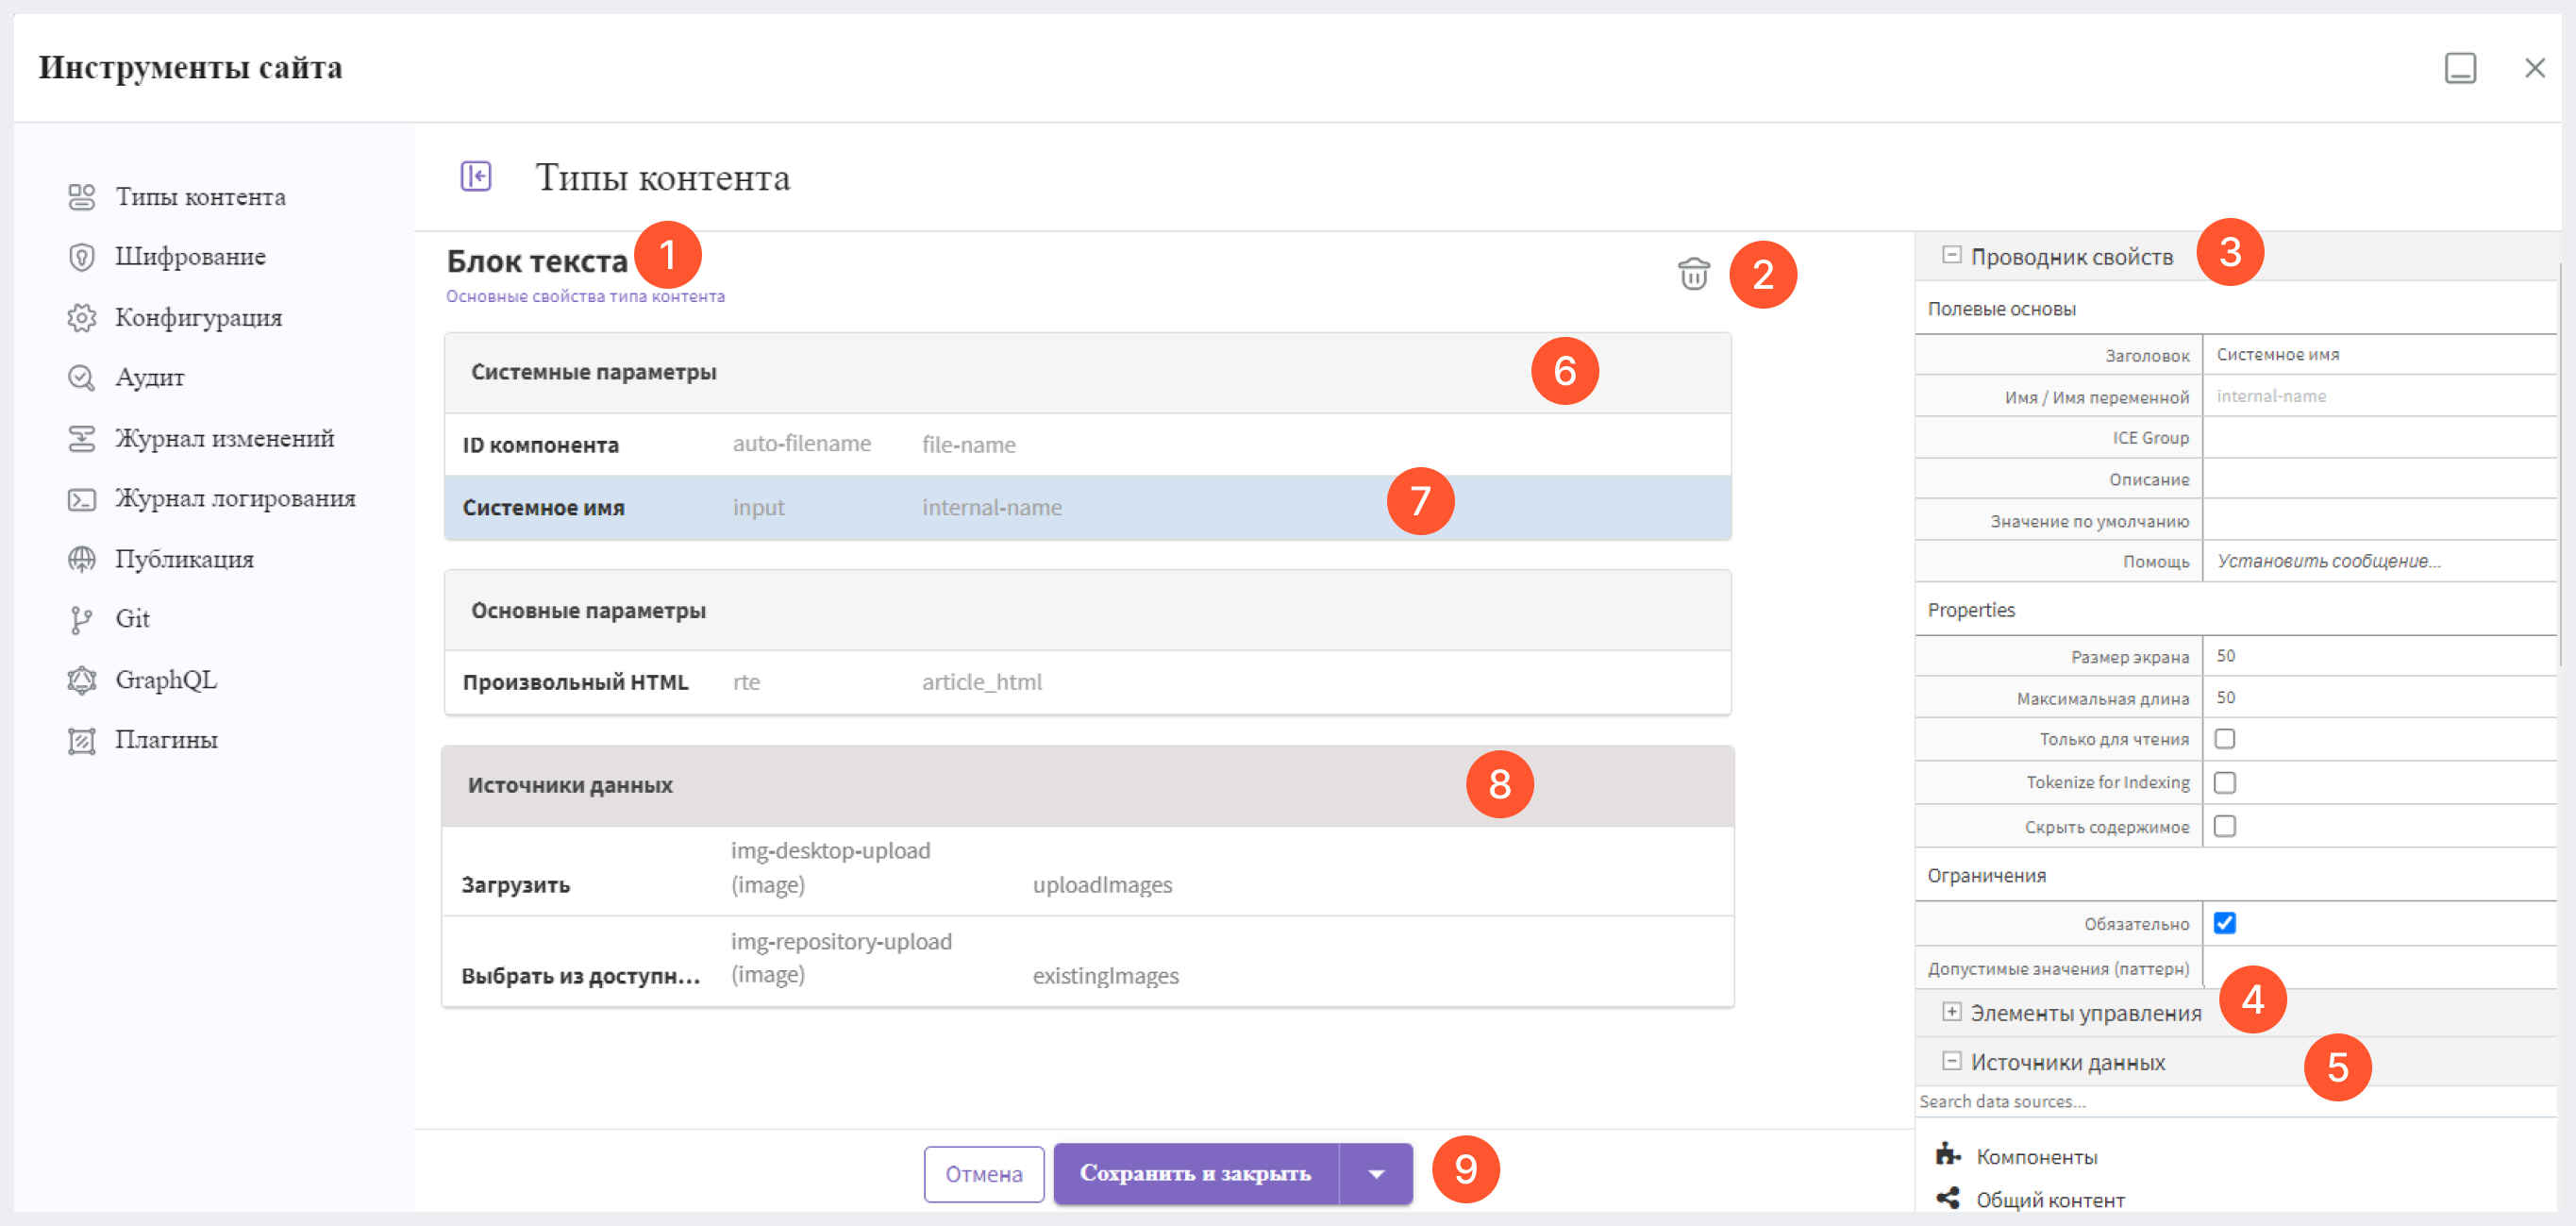
Task: Click the Типы контента sidebar icon
Action: (81, 197)
